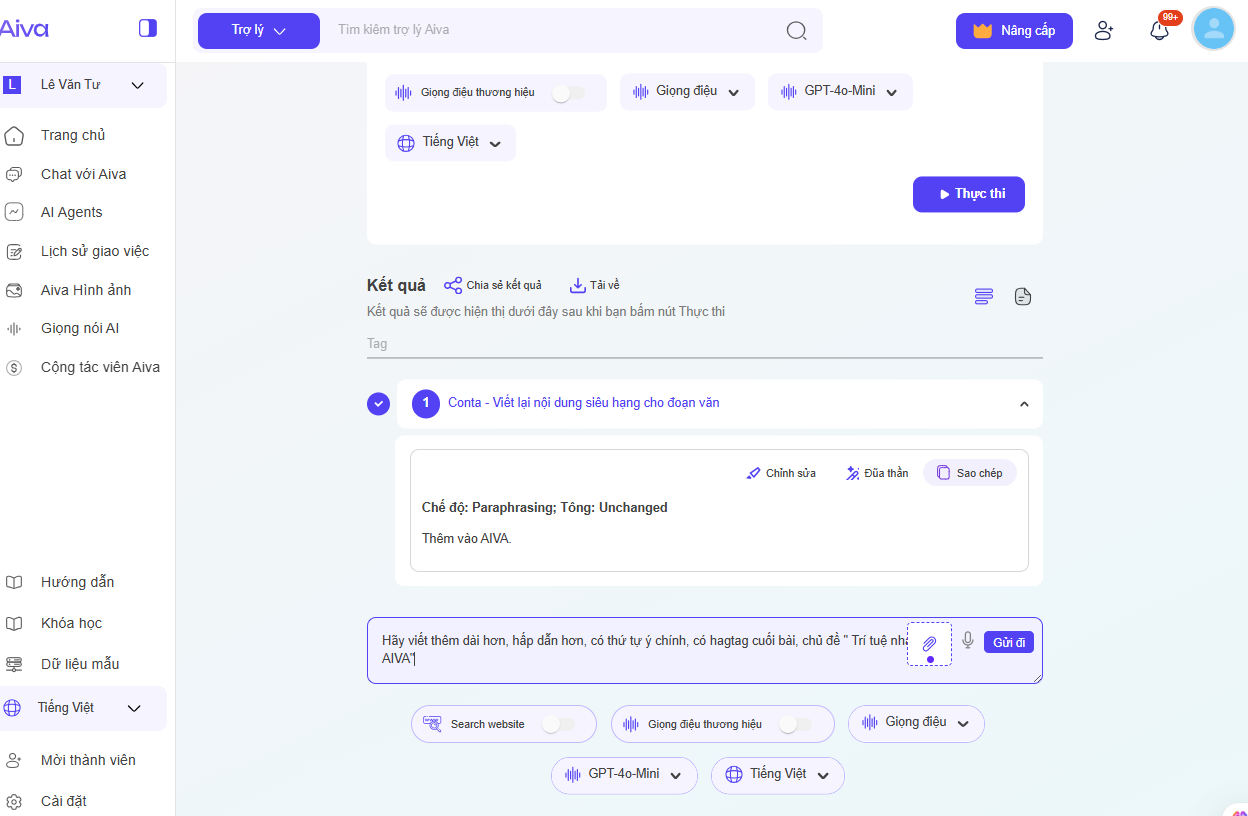The image size is (1248, 816).
Task: Enable top Giọng điệu thương hiệu switch
Action: [x=568, y=93]
